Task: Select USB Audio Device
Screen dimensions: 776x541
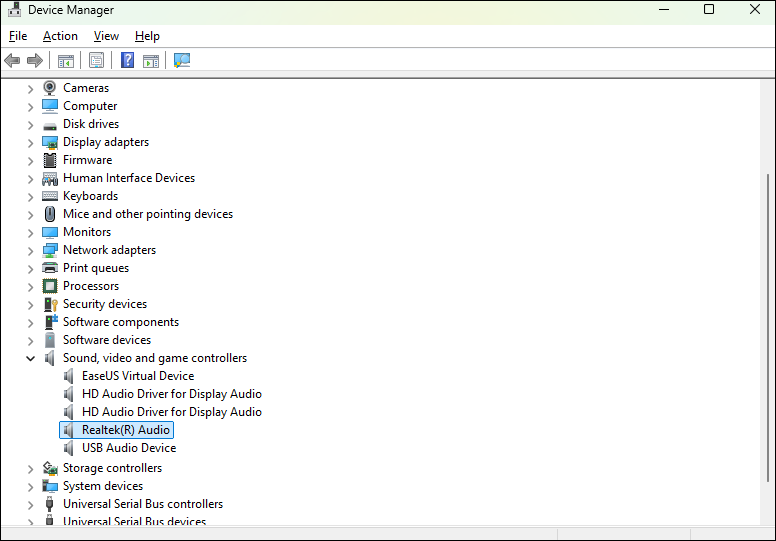Action: pyautogui.click(x=129, y=447)
